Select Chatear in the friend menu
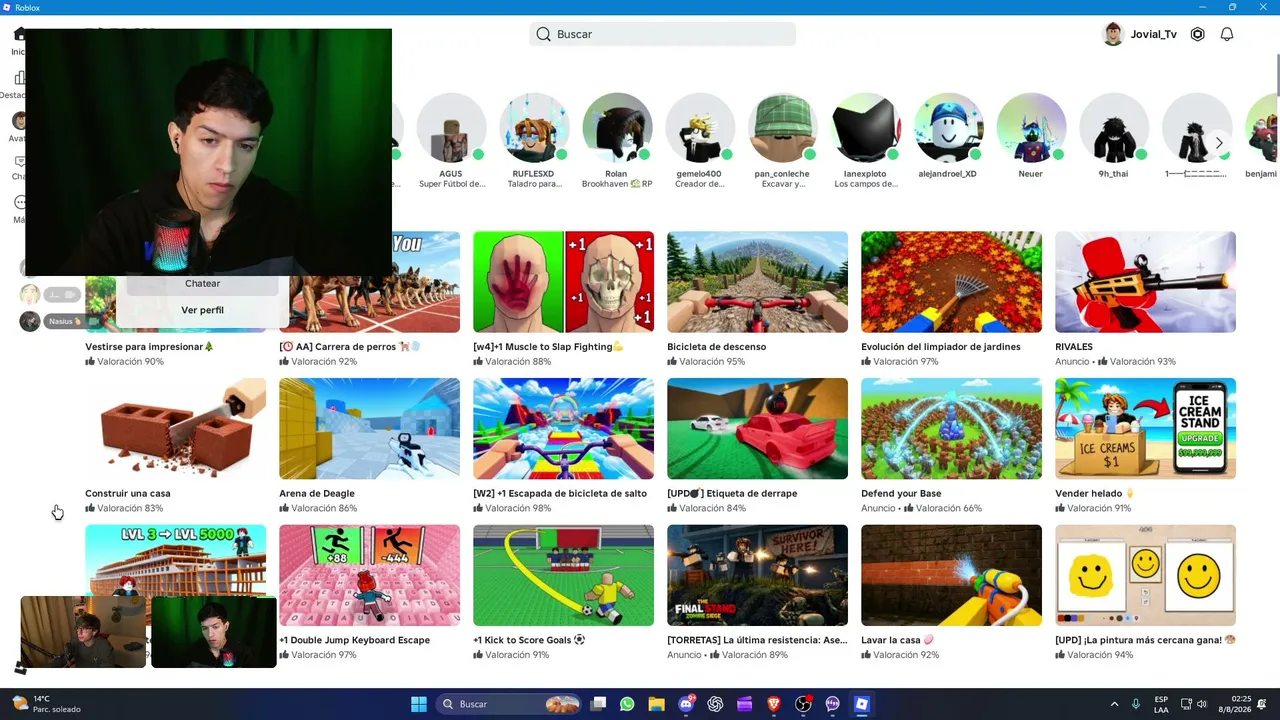Image resolution: width=1280 pixels, height=720 pixels. point(202,283)
